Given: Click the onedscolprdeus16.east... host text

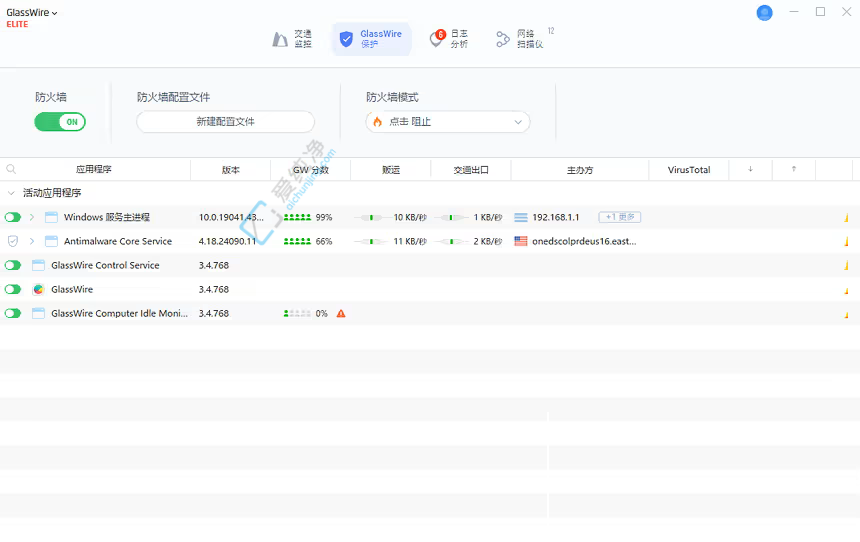Looking at the screenshot, I should [x=584, y=241].
